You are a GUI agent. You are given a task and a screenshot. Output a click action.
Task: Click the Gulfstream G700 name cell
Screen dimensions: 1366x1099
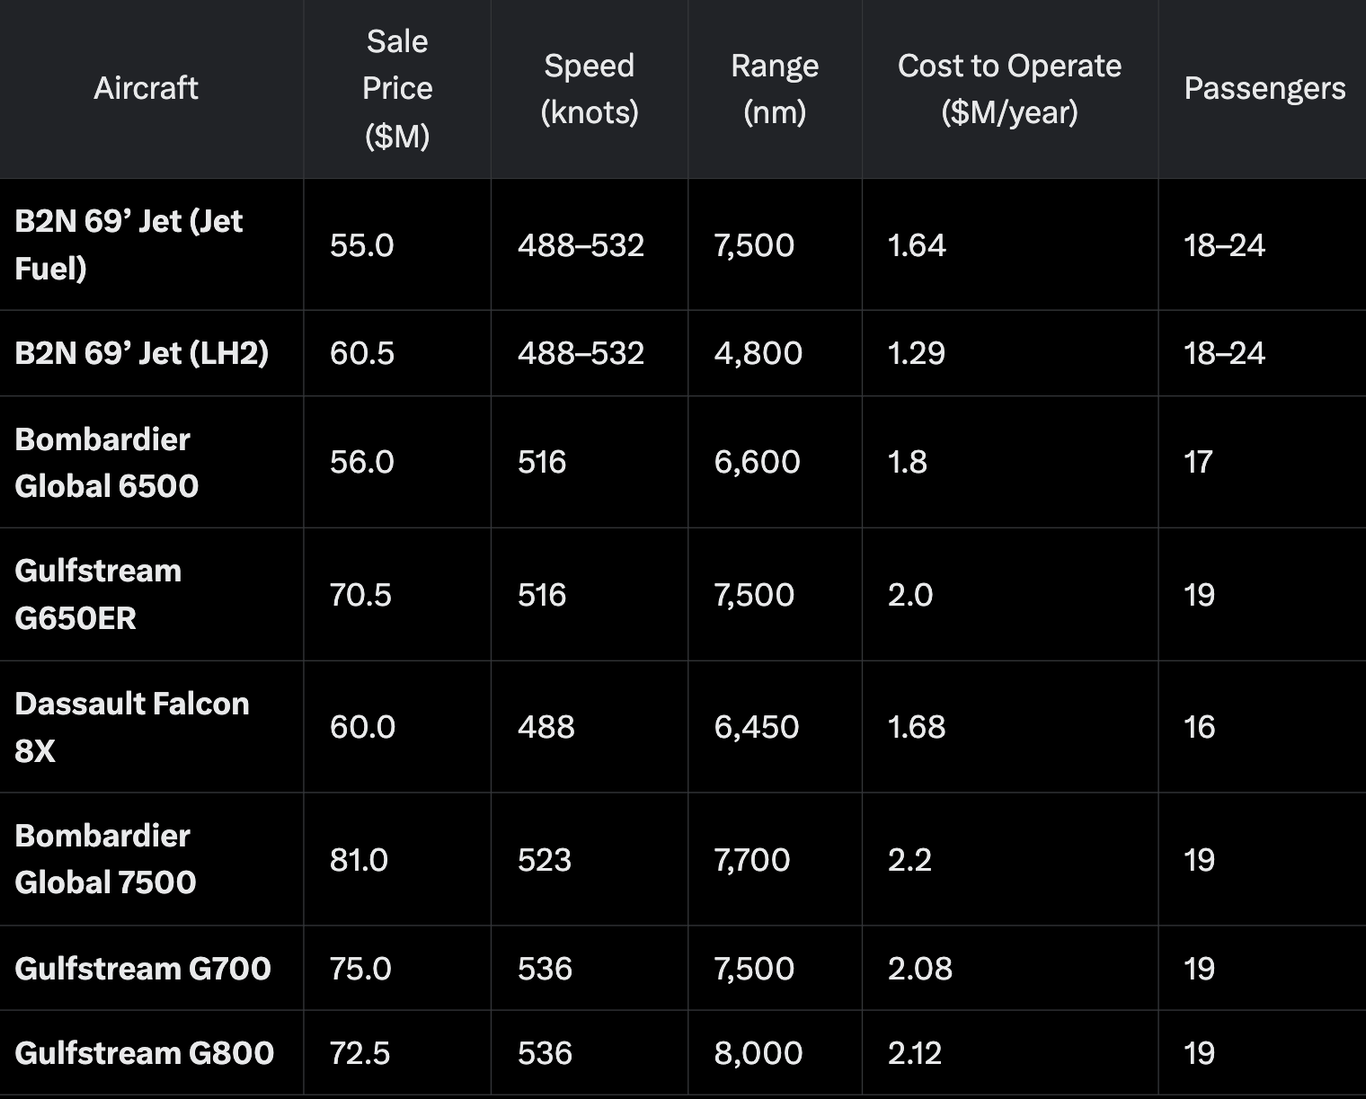pos(143,968)
